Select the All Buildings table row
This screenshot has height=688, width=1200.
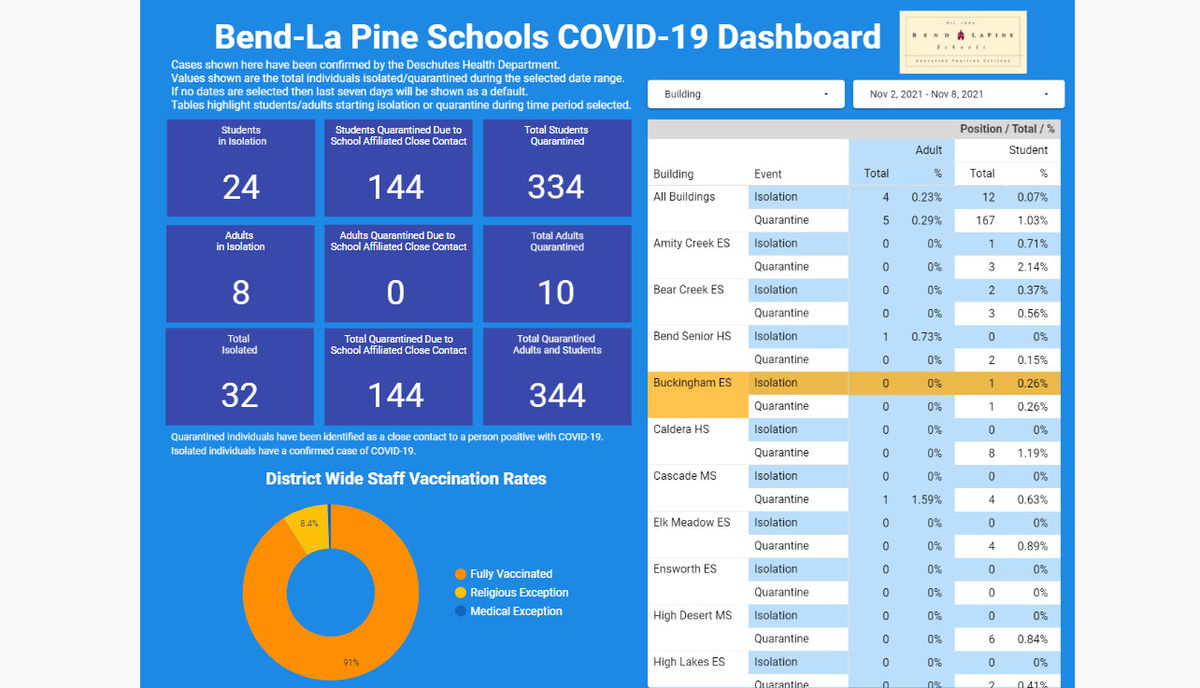click(x=684, y=197)
